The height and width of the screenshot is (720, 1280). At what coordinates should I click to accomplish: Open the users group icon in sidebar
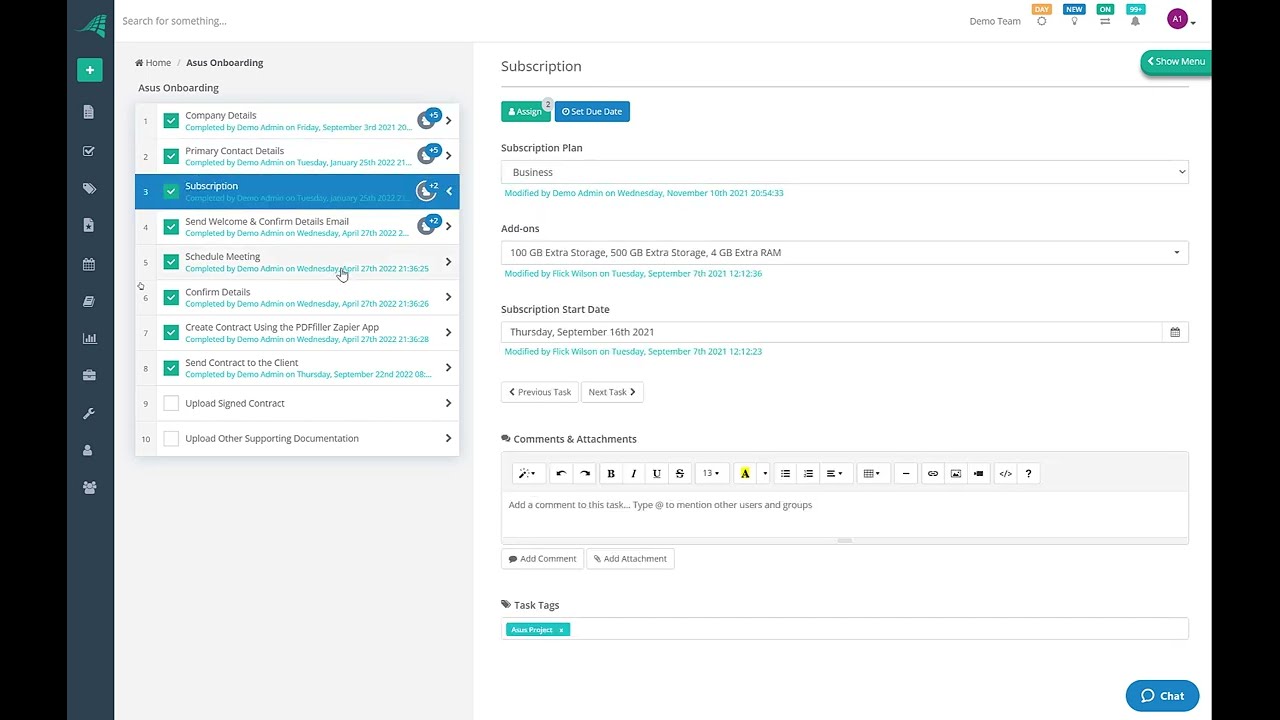coord(89,487)
